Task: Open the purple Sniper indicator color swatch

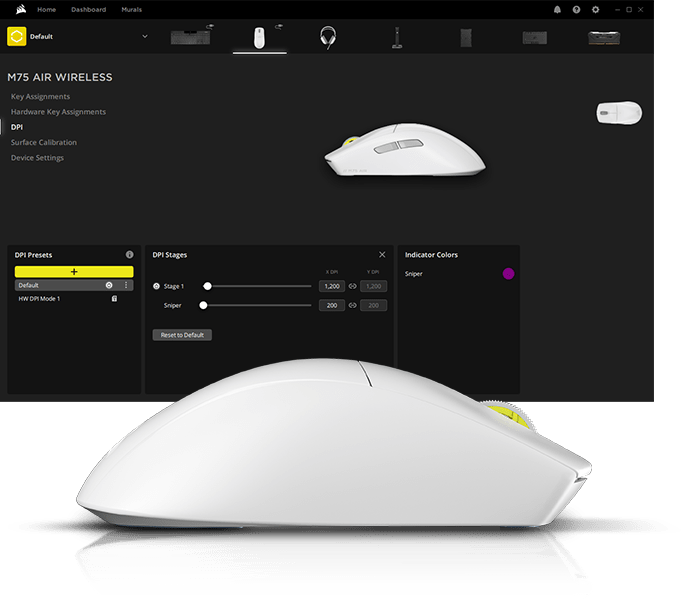Action: pos(508,274)
